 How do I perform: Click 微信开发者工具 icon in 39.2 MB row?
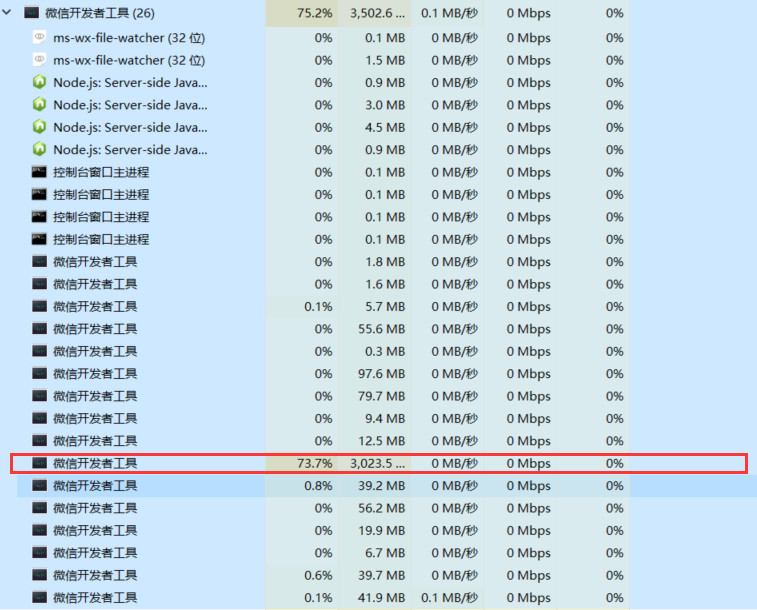click(39, 485)
